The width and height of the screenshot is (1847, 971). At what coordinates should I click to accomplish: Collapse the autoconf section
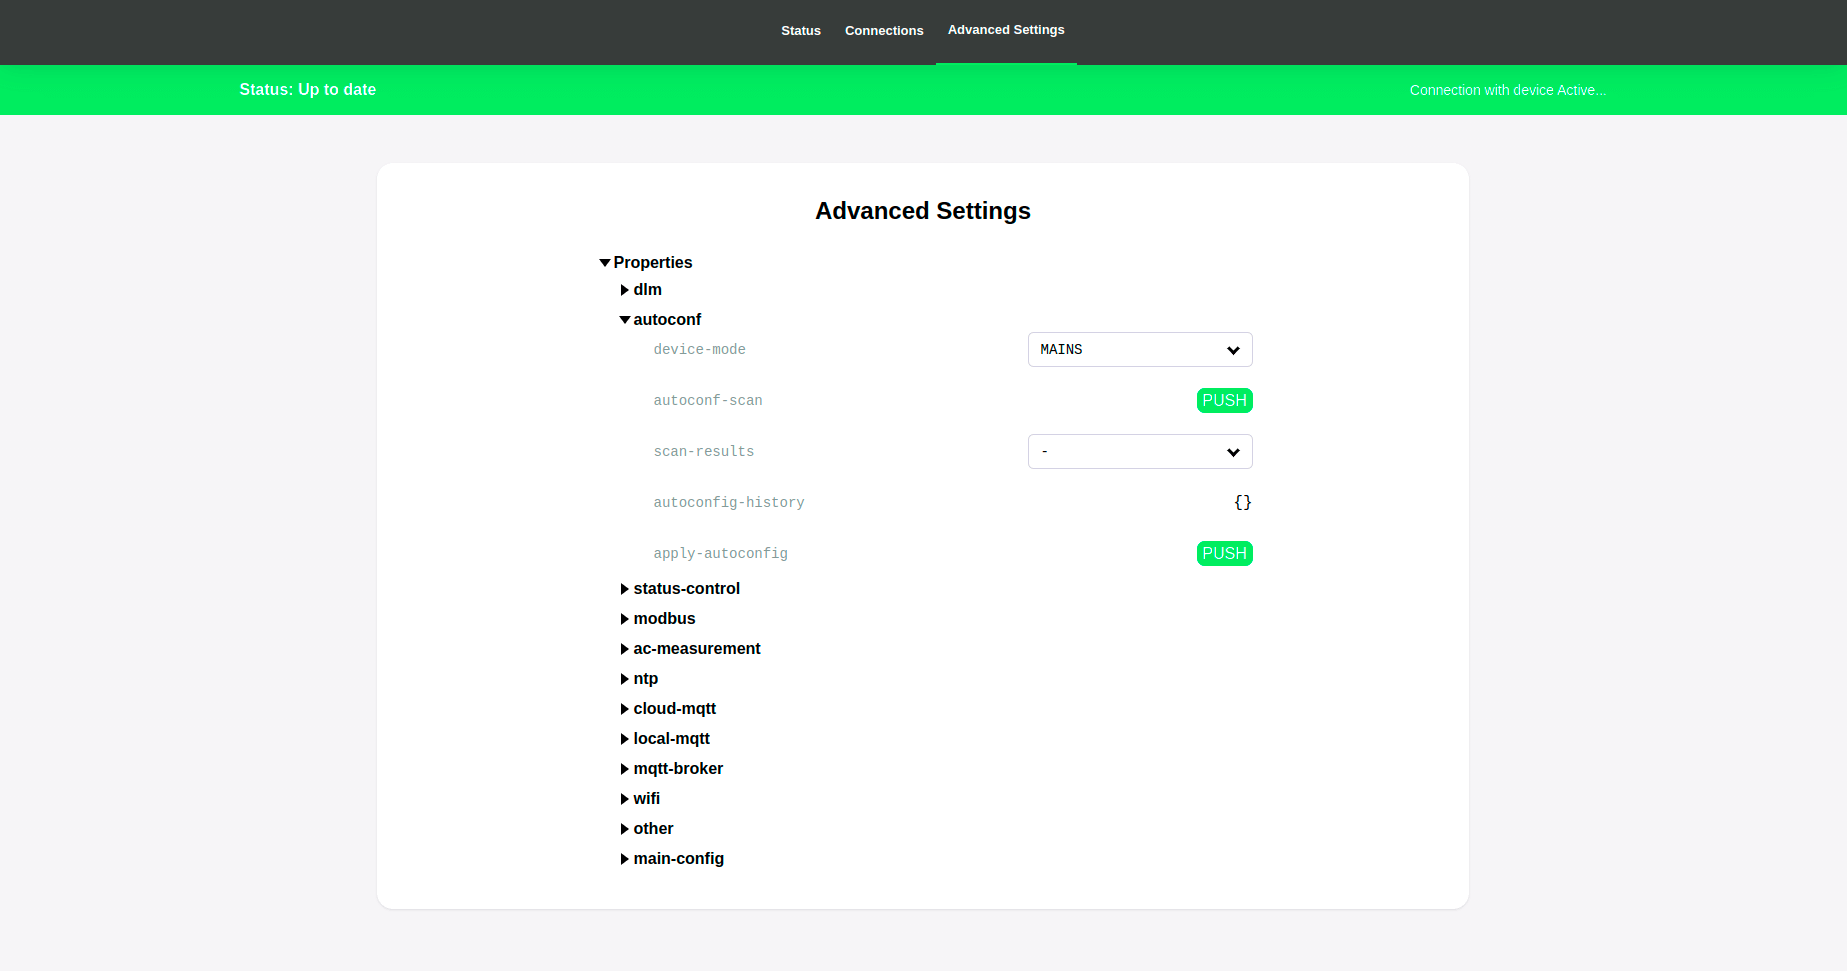tap(661, 319)
